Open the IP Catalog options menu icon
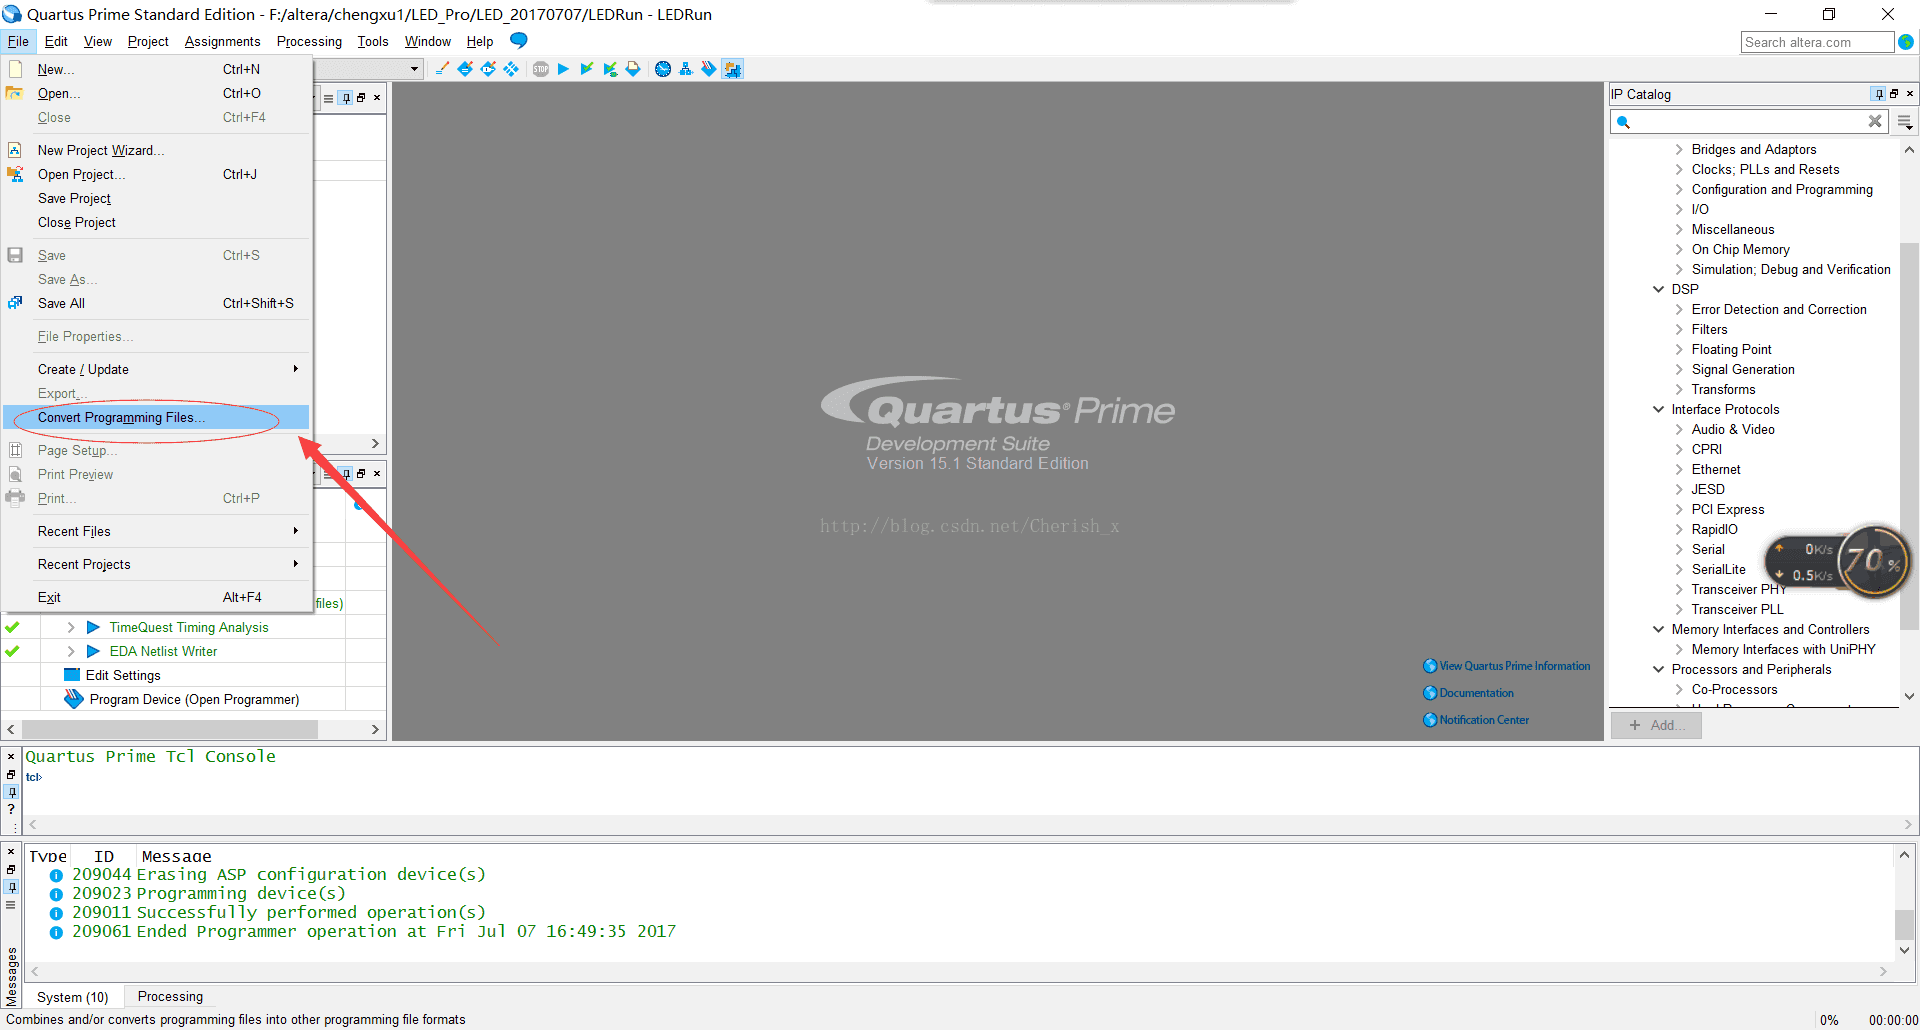This screenshot has width=1920, height=1030. [x=1905, y=122]
